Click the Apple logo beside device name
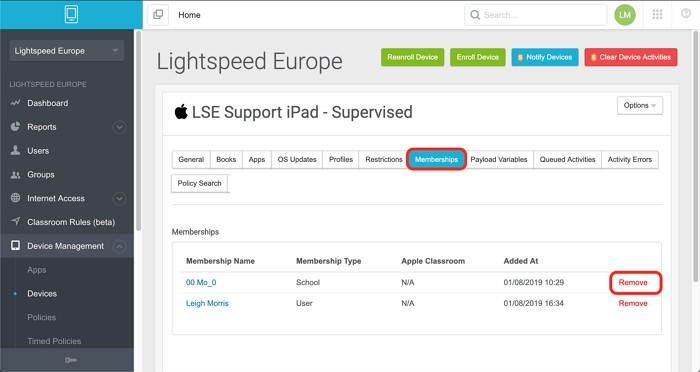Image resolution: width=700 pixels, height=372 pixels. tap(181, 112)
